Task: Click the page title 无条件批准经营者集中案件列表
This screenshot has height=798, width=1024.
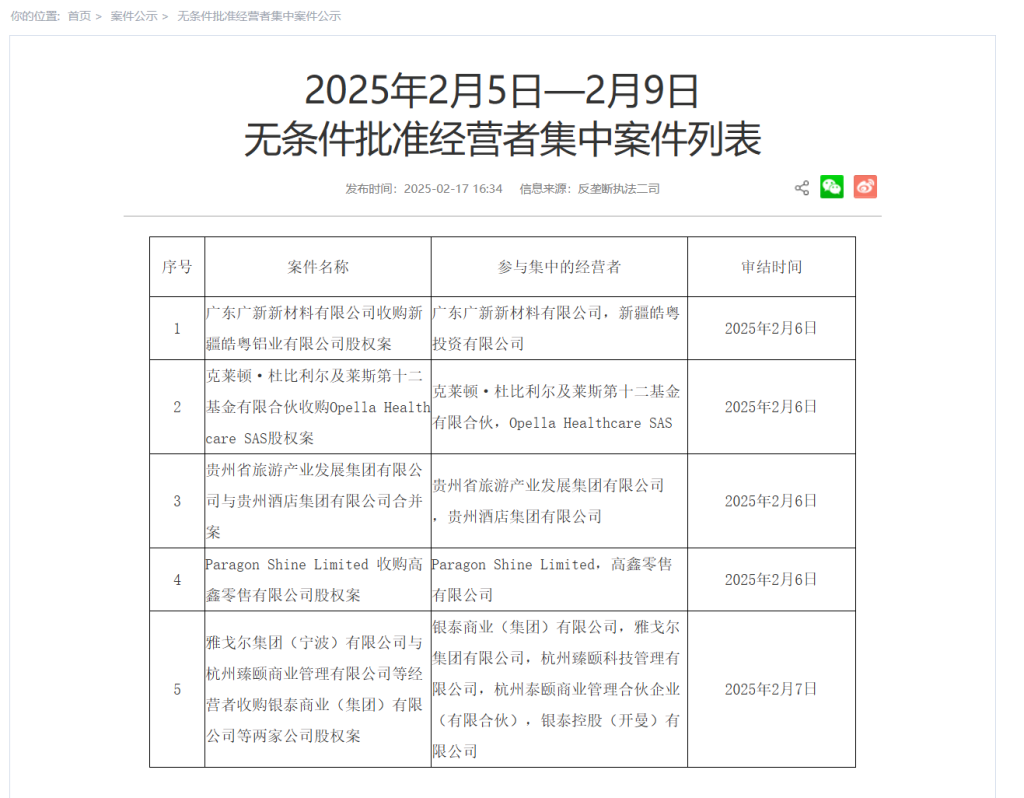Action: click(x=502, y=140)
